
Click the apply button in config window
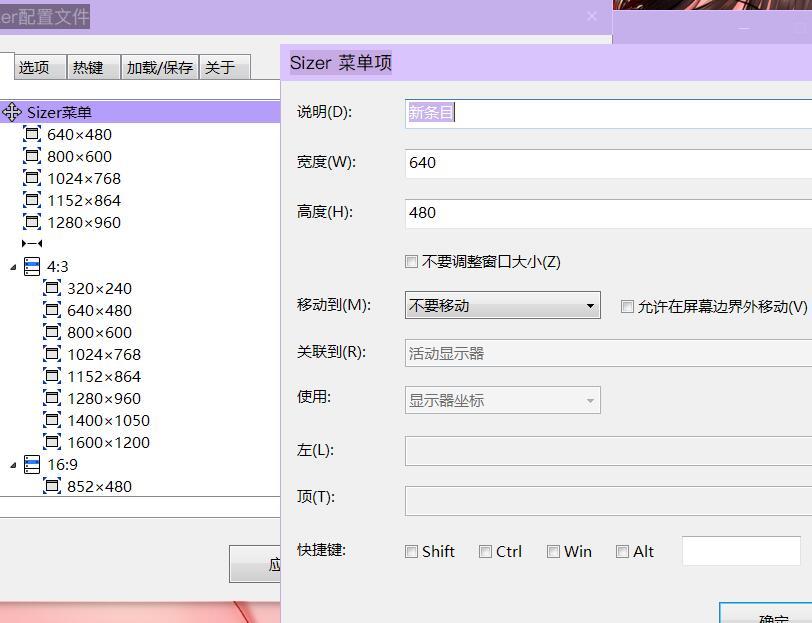(255, 564)
